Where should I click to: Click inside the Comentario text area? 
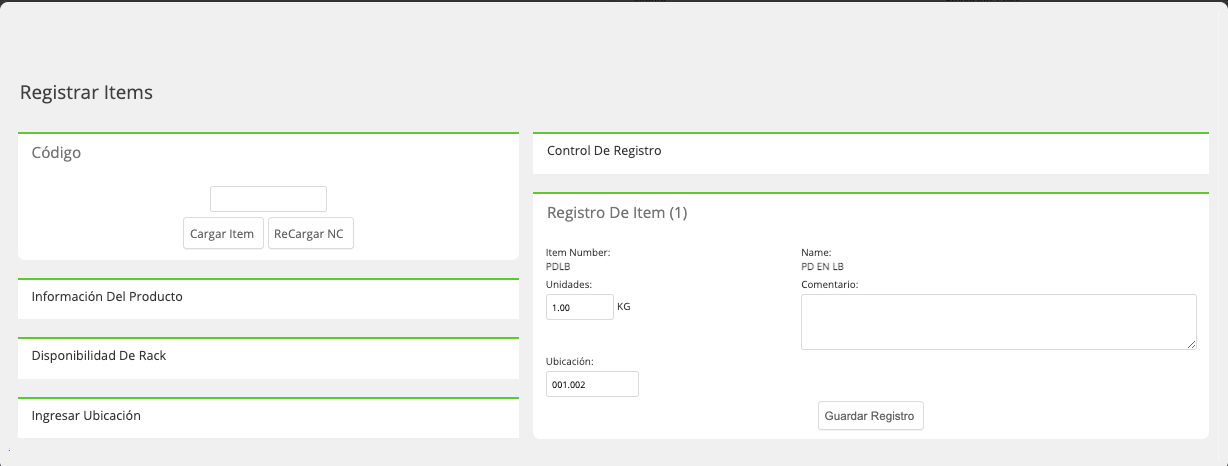[999, 322]
